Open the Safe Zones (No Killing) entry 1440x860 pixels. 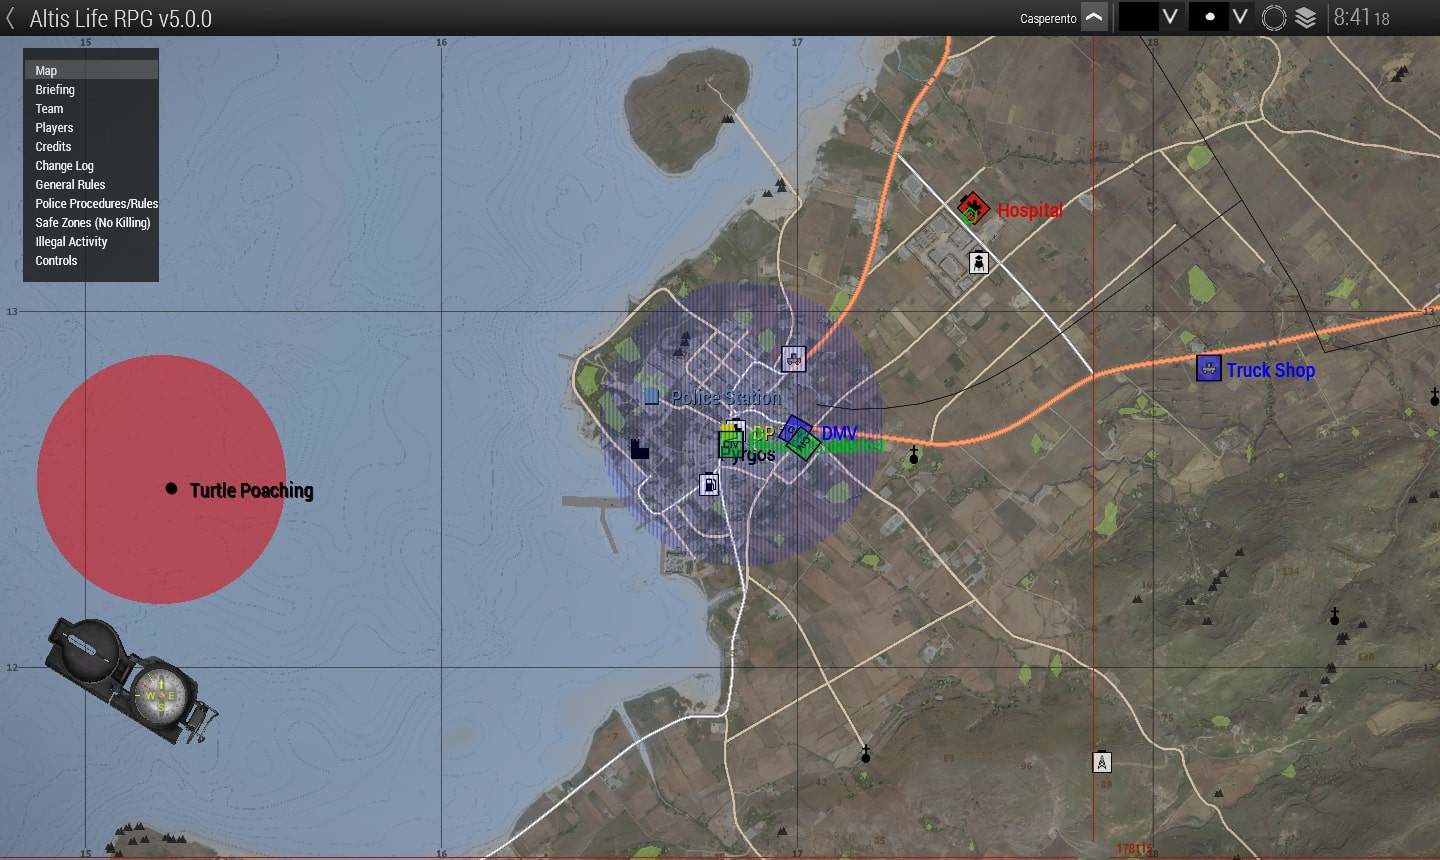click(x=92, y=223)
